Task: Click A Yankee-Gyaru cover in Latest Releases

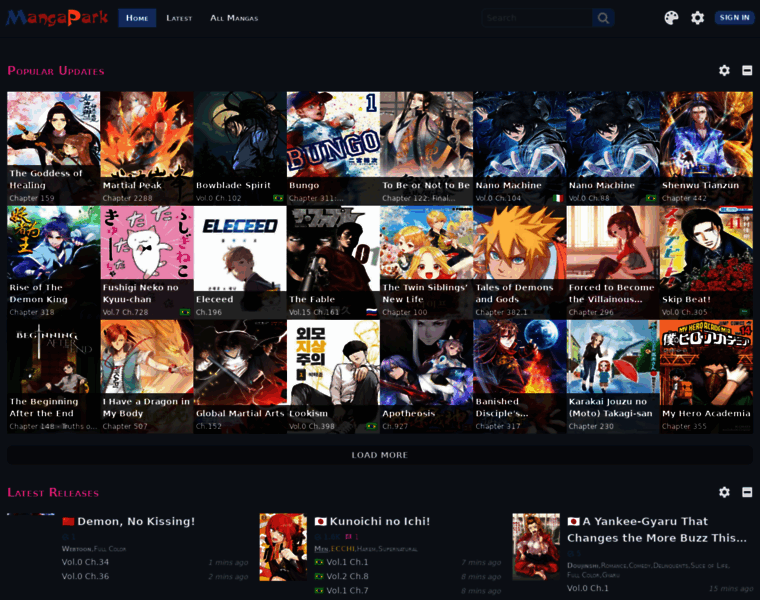Action: click(x=536, y=547)
